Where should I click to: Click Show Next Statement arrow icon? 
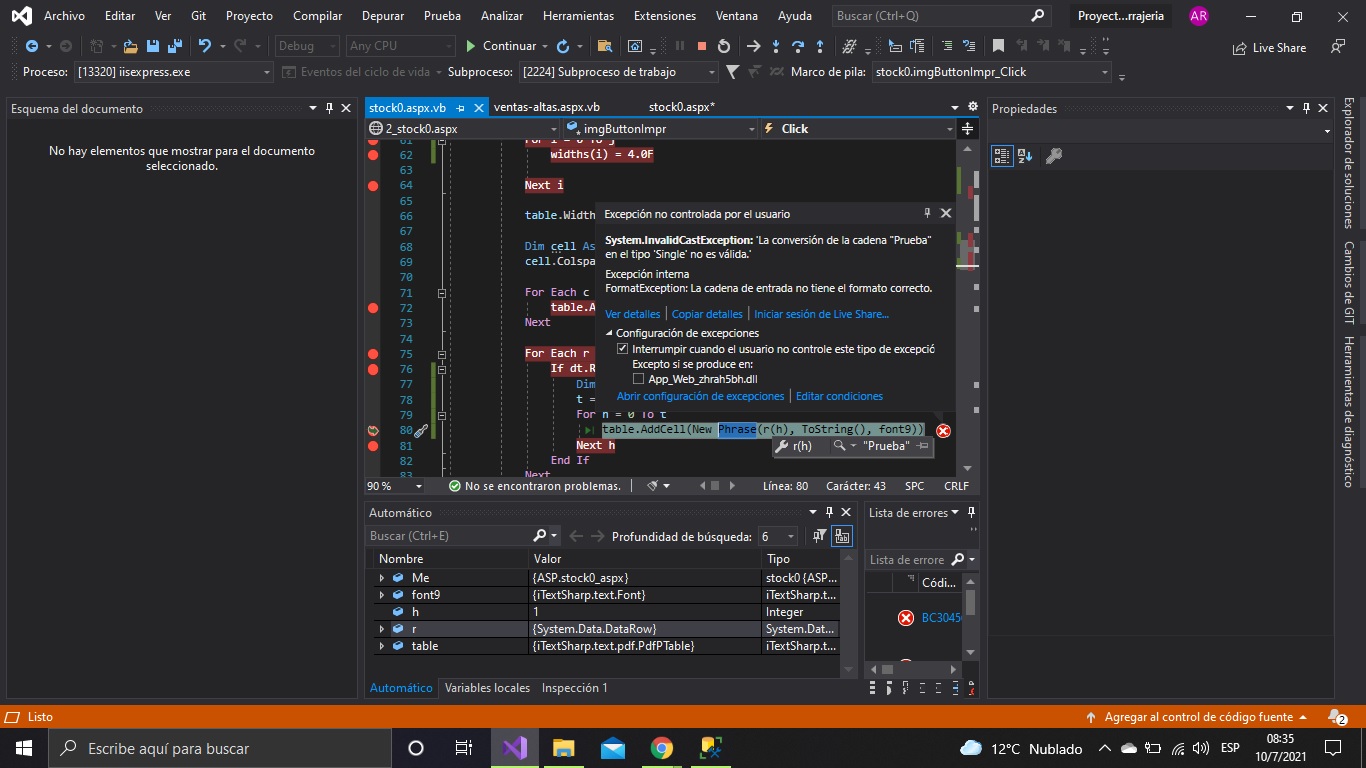(x=754, y=46)
